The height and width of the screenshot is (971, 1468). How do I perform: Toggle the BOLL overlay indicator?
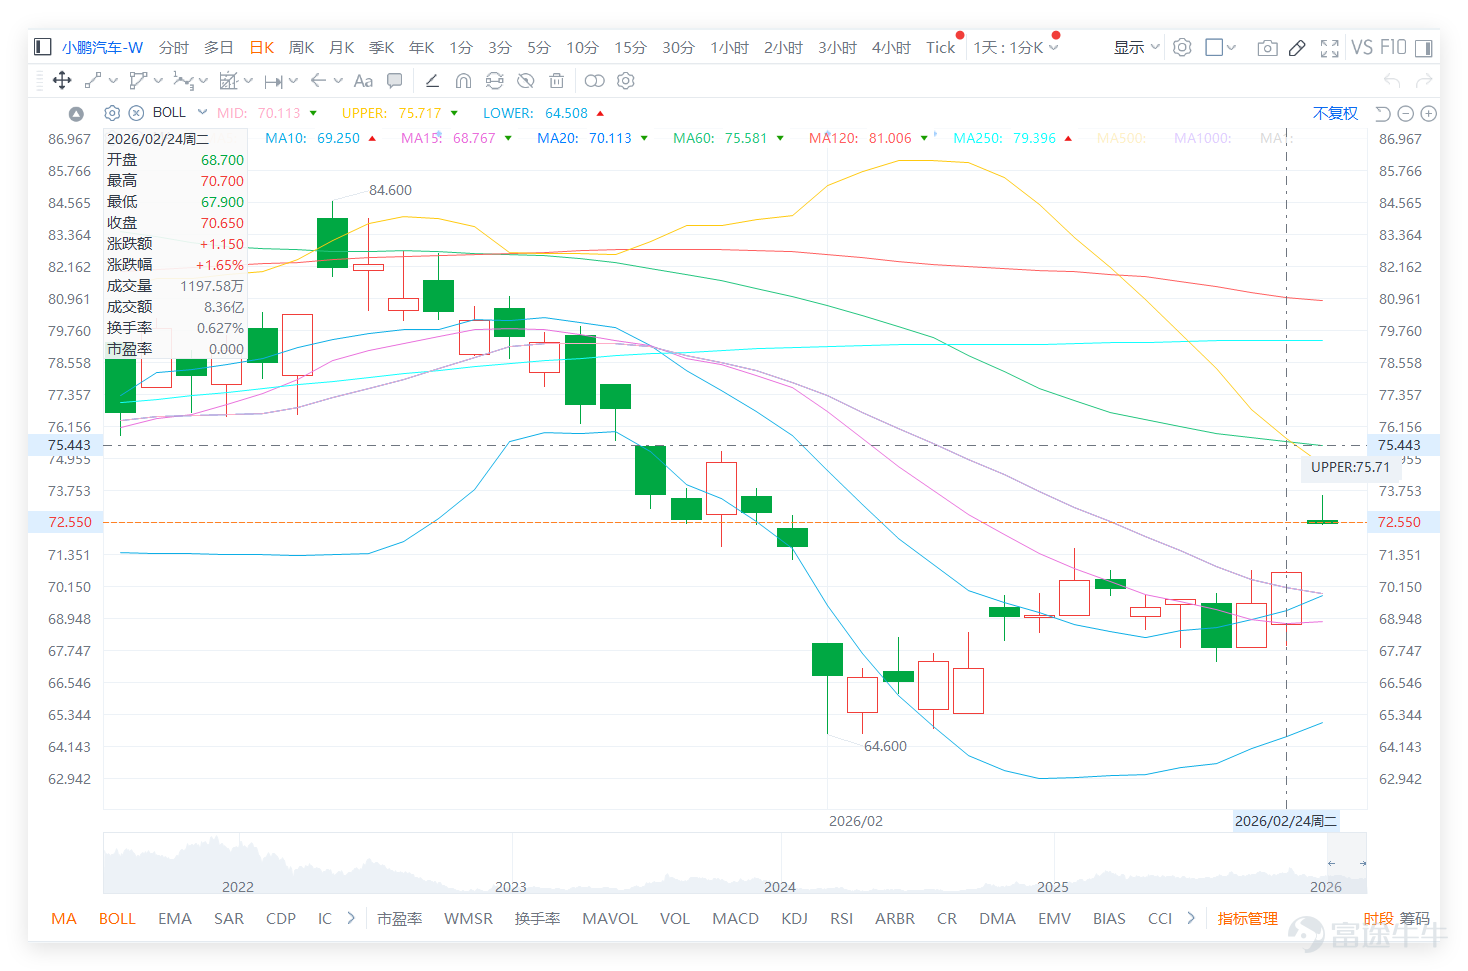tap(117, 918)
